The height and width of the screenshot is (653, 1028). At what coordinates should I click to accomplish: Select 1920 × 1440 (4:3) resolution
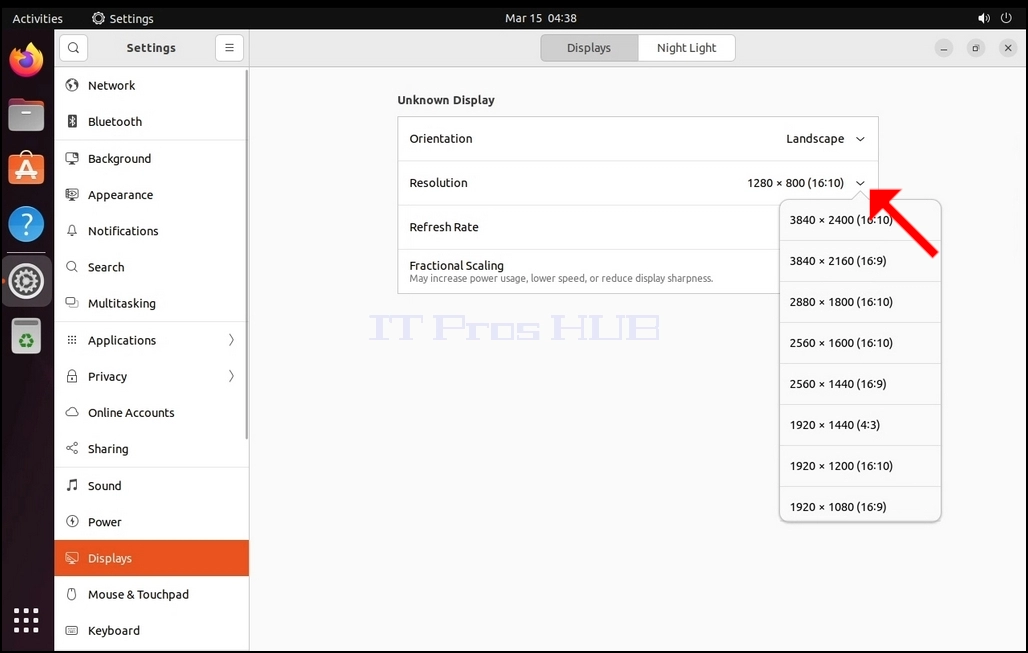pyautogui.click(x=860, y=425)
